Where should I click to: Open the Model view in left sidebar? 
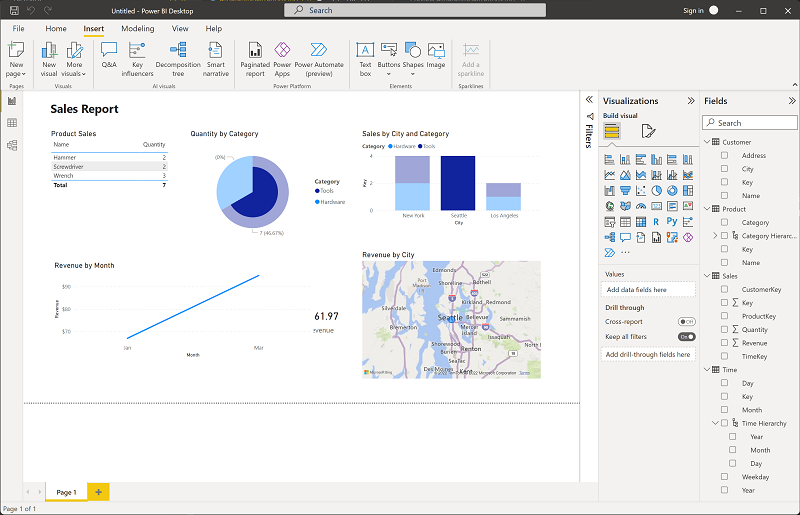[x=12, y=145]
